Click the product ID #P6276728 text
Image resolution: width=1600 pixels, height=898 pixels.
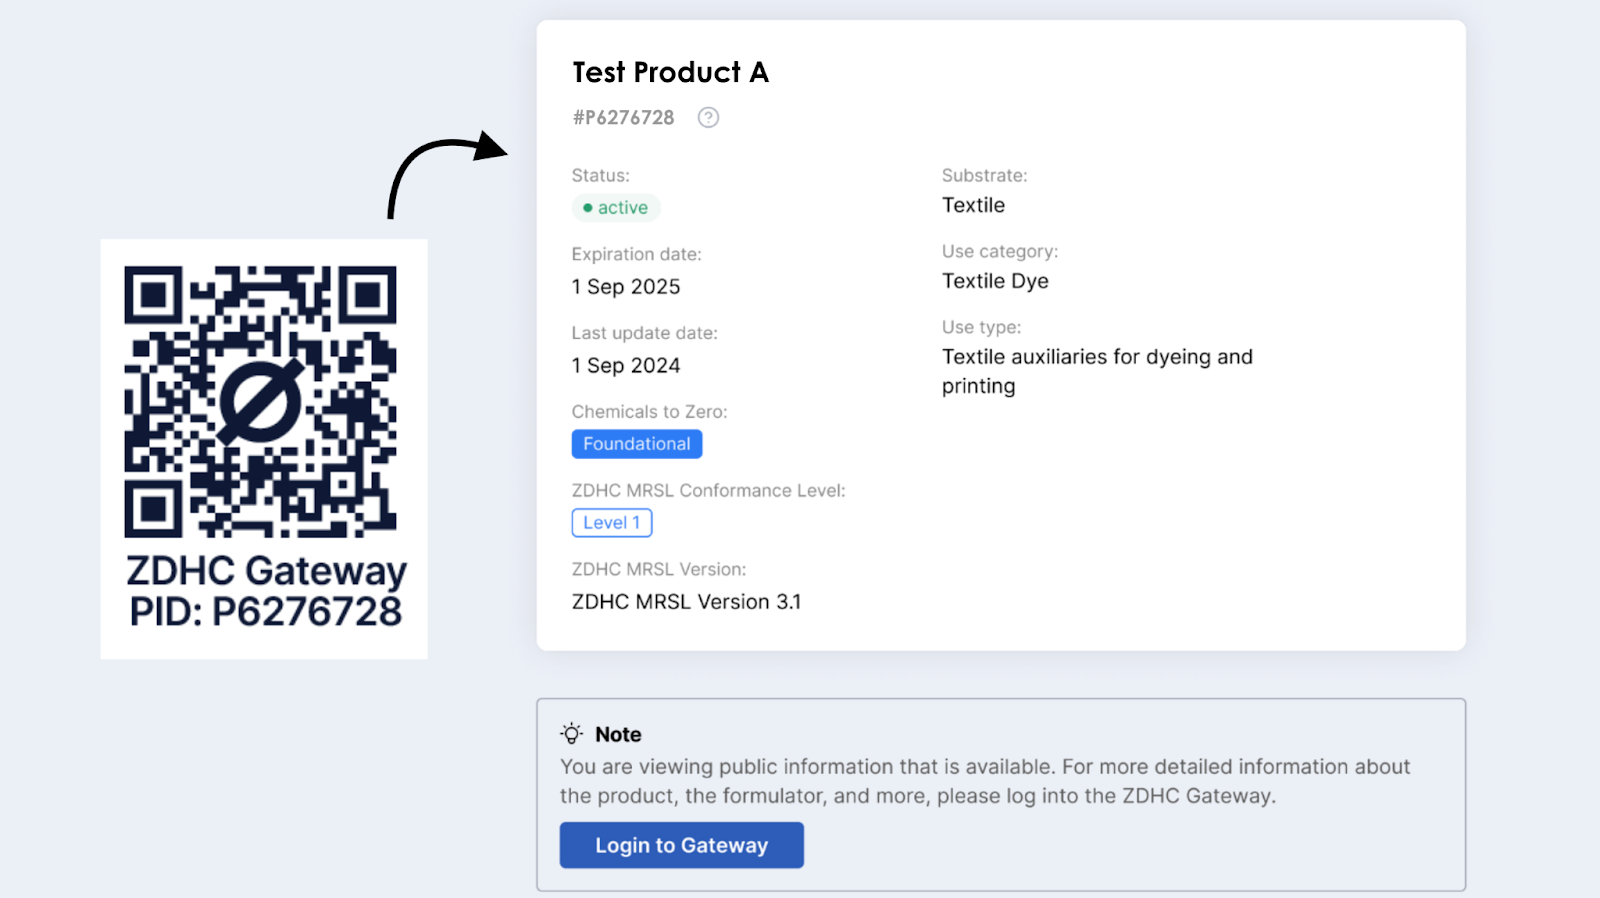(x=623, y=118)
